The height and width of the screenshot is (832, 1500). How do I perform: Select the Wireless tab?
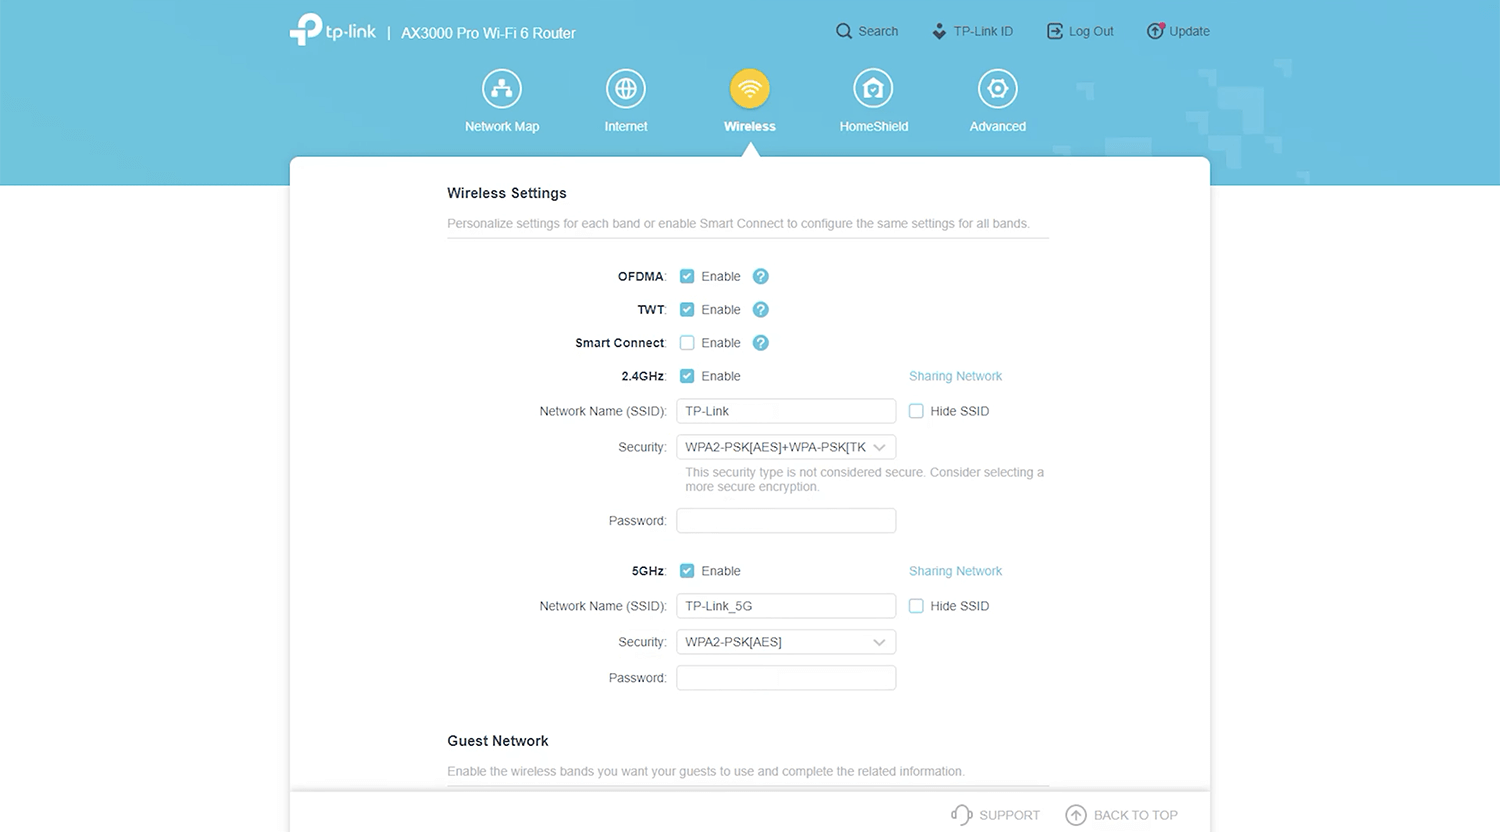tap(750, 100)
